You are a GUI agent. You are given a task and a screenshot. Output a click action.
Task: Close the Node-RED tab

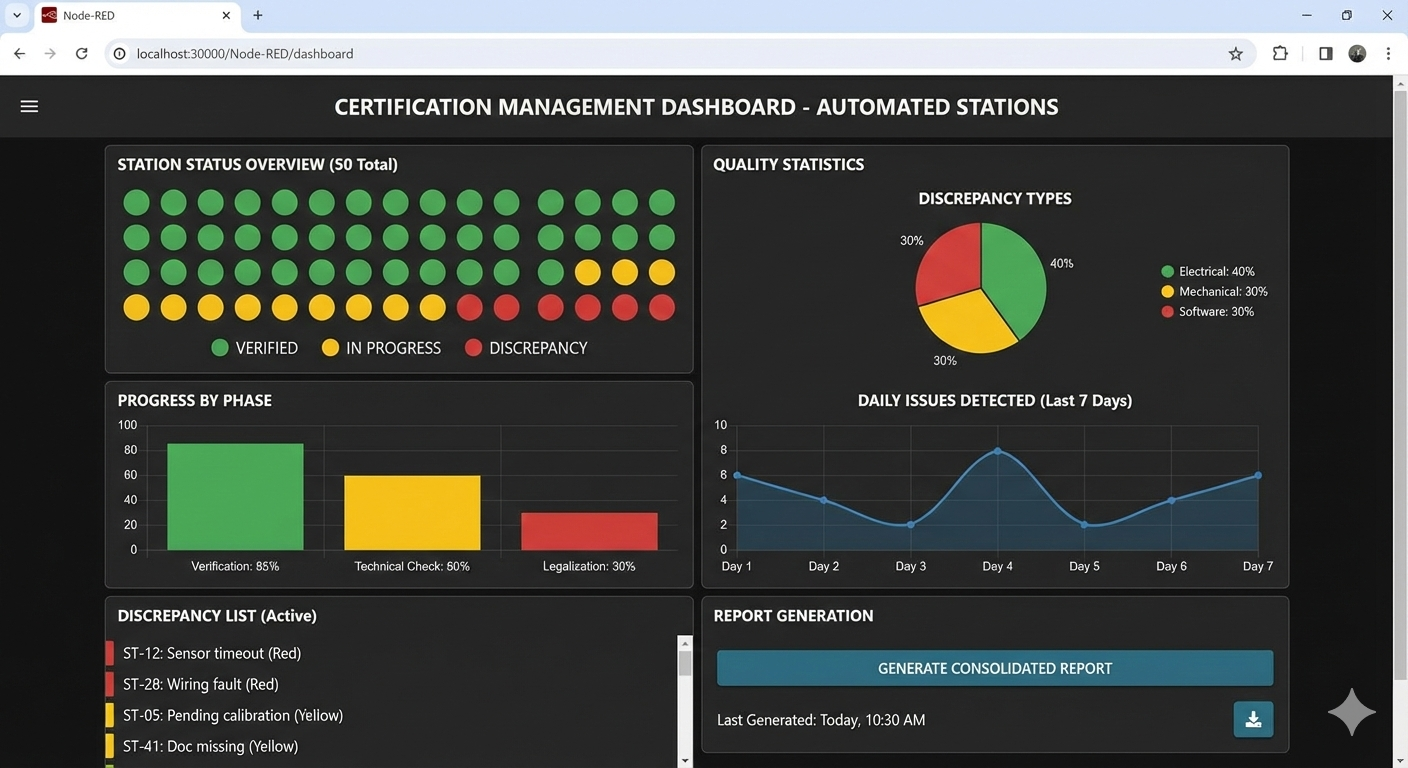tap(226, 16)
